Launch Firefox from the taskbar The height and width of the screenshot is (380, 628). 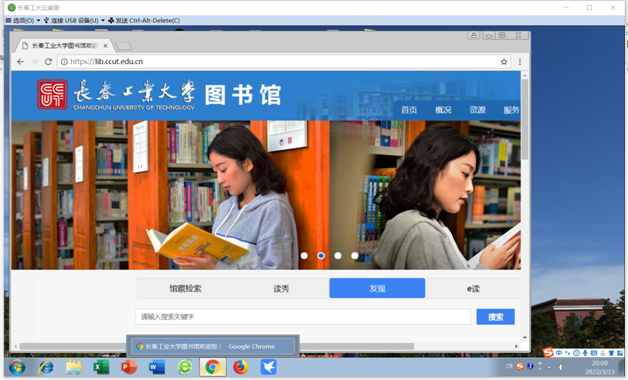(x=240, y=367)
